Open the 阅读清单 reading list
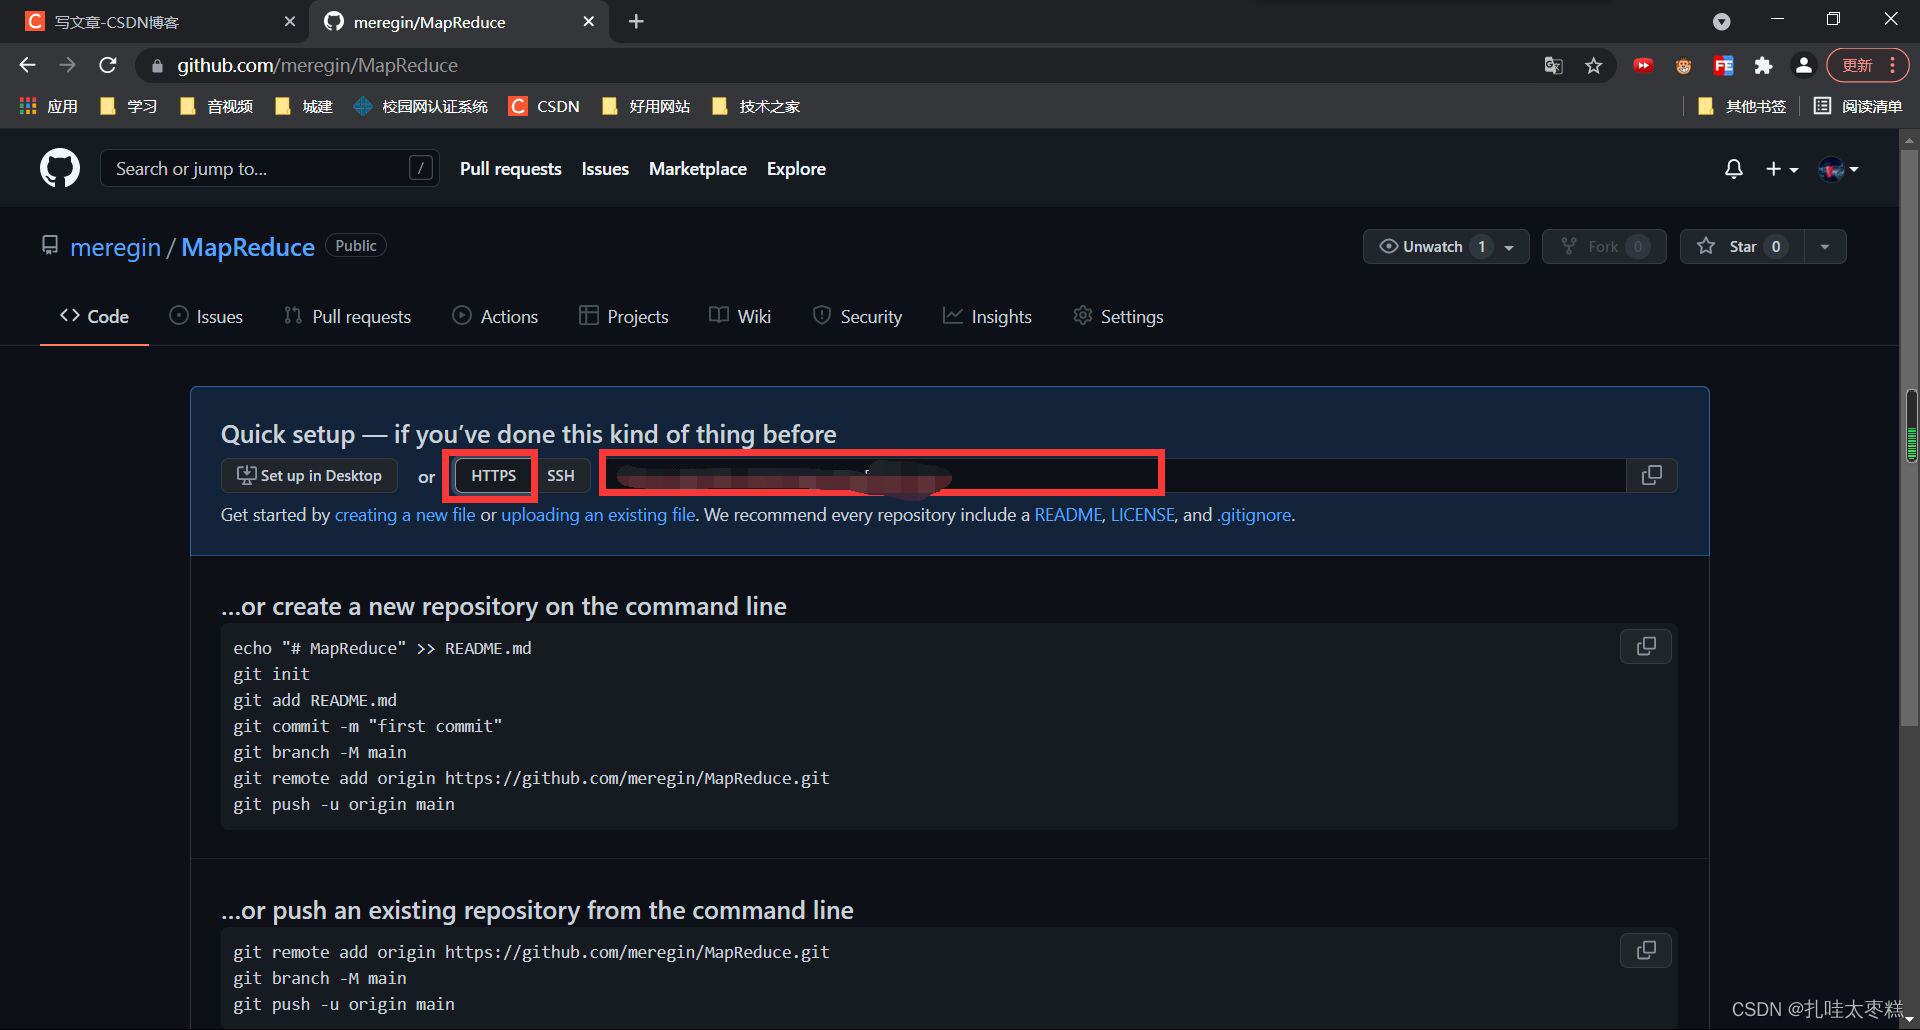 click(x=1858, y=106)
